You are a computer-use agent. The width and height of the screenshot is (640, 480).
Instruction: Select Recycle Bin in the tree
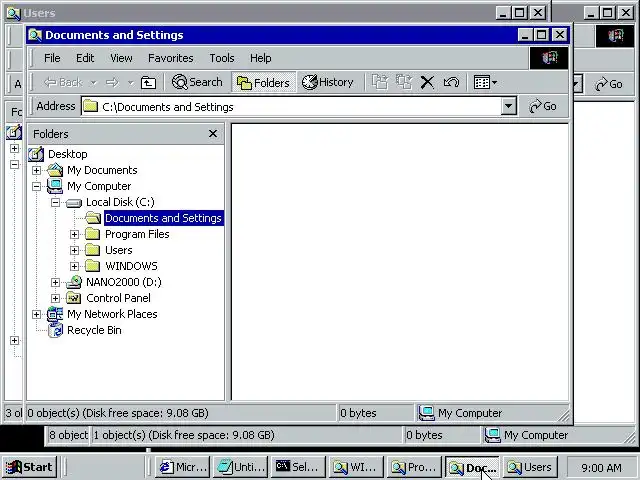(94, 330)
